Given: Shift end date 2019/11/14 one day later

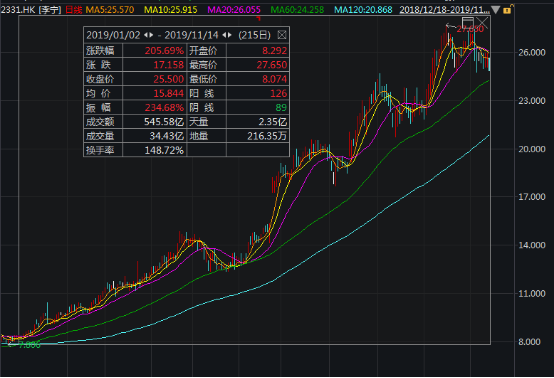Looking at the screenshot, I should coord(230,35).
